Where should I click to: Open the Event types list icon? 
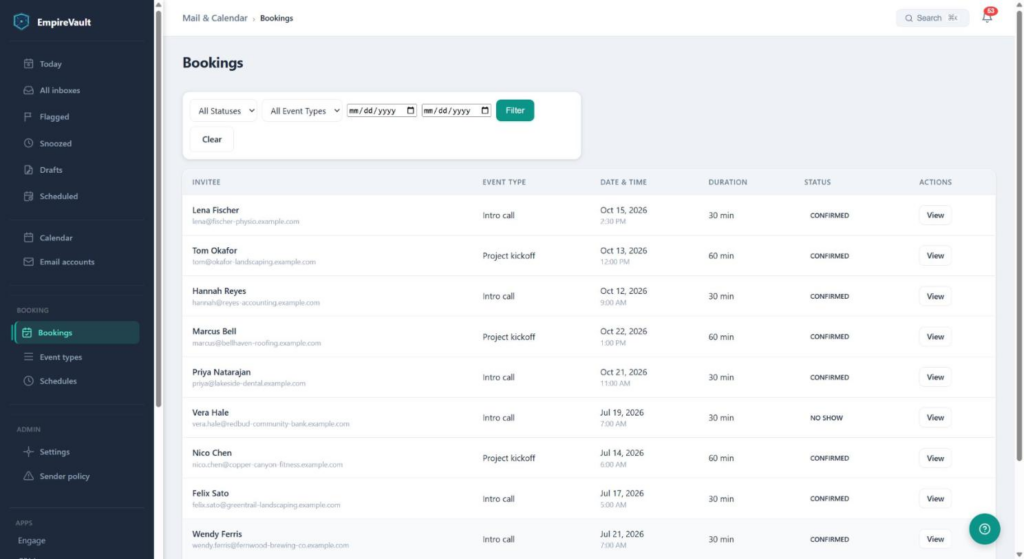pyautogui.click(x=28, y=357)
